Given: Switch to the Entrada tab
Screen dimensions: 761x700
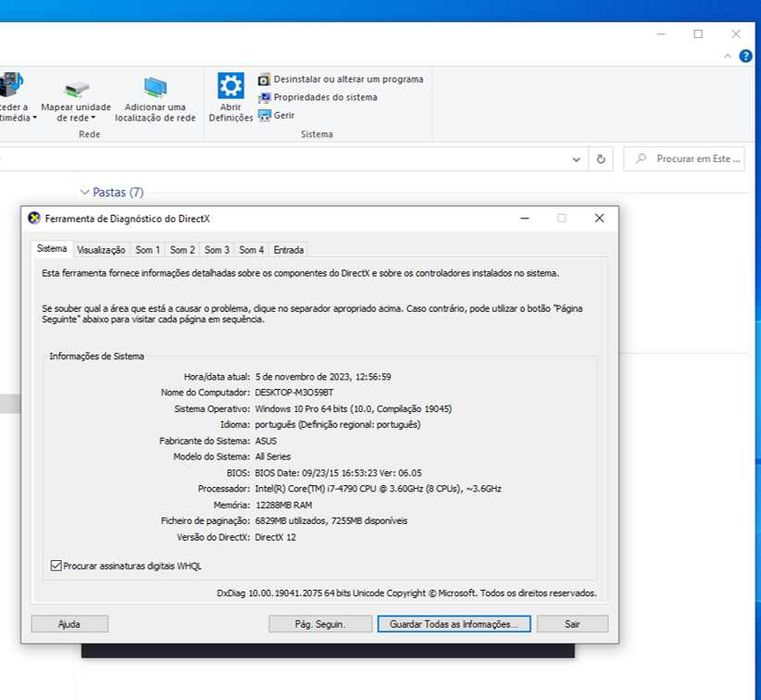Looking at the screenshot, I should pyautogui.click(x=289, y=250).
